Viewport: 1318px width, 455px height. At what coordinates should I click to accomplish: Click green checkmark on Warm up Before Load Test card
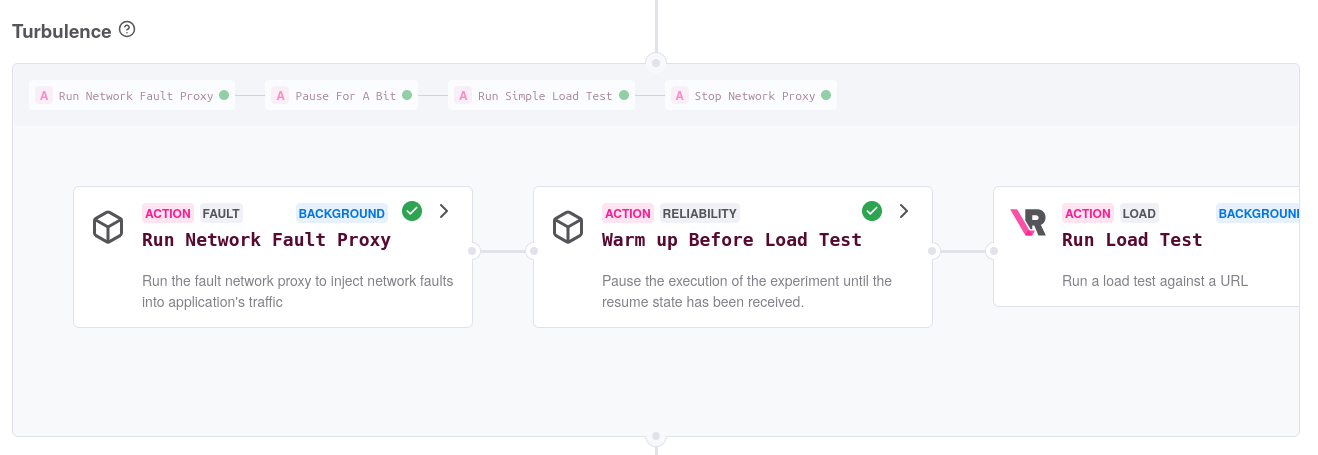[872, 211]
